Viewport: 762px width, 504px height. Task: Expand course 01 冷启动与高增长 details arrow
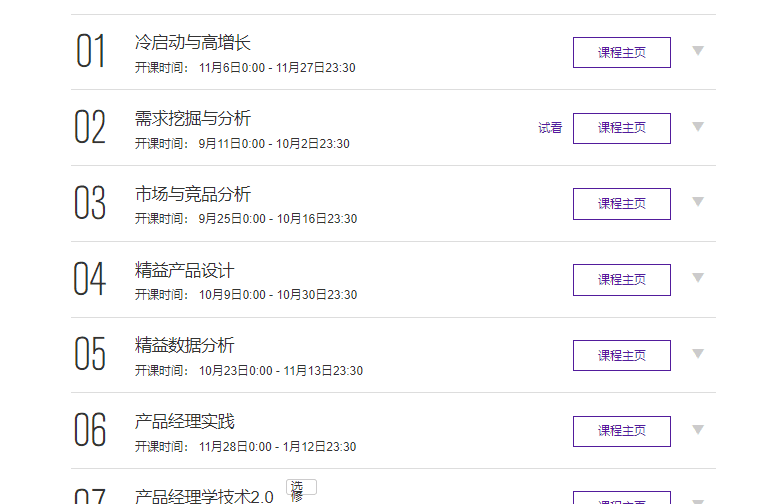(x=698, y=51)
